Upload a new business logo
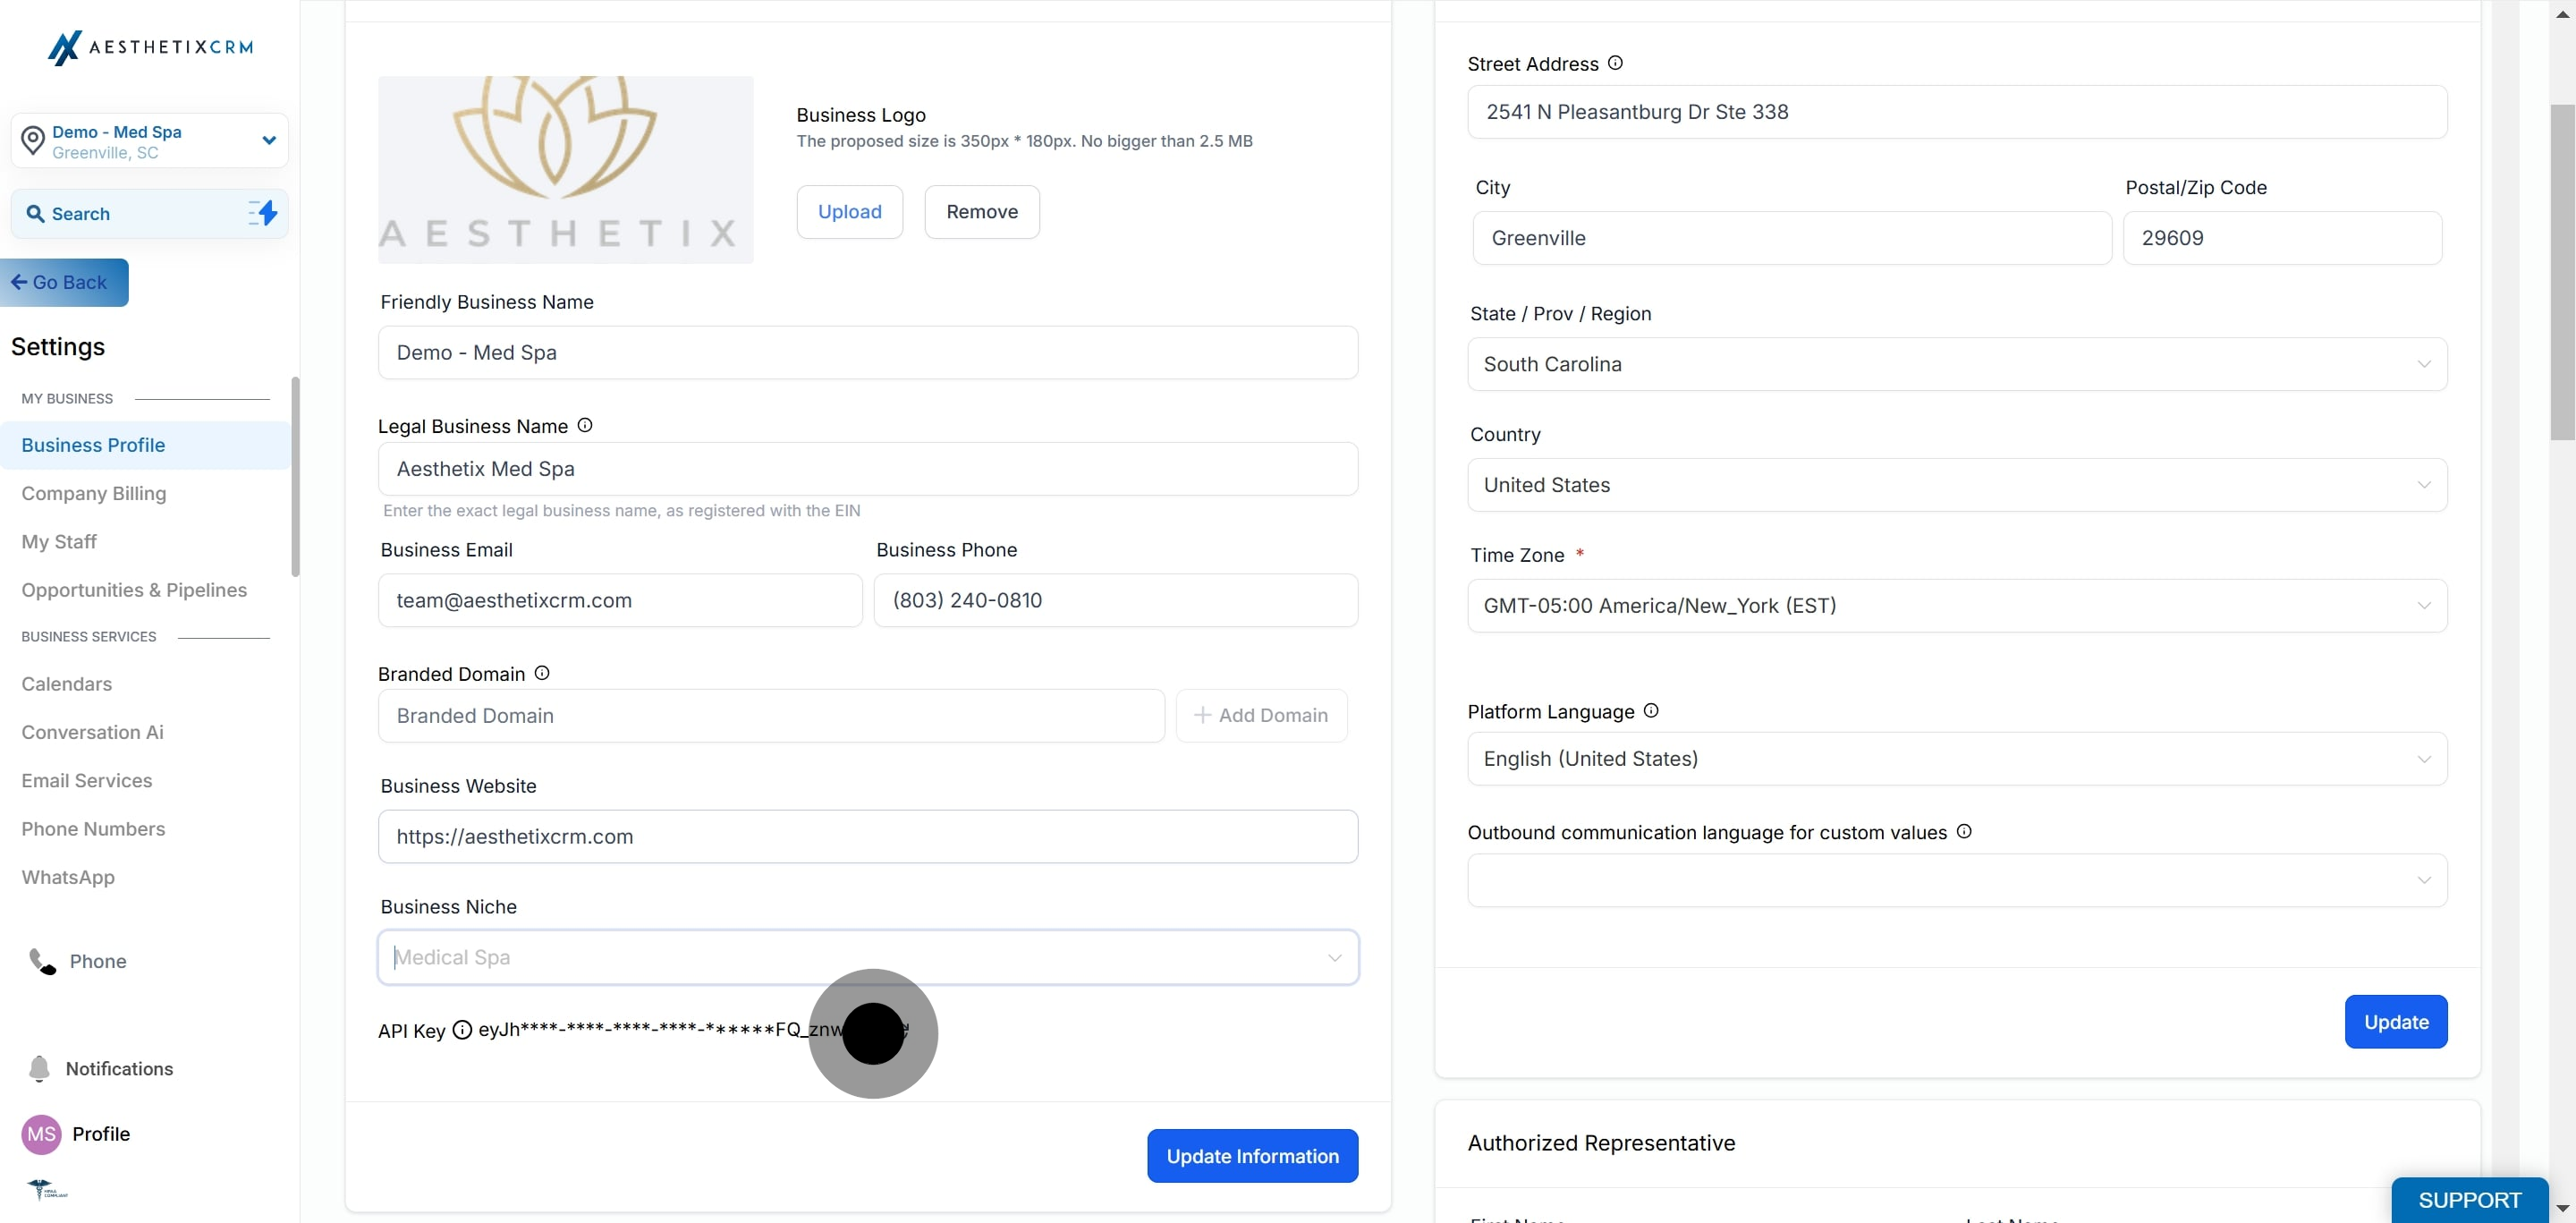Image resolution: width=2576 pixels, height=1223 pixels. click(x=849, y=212)
